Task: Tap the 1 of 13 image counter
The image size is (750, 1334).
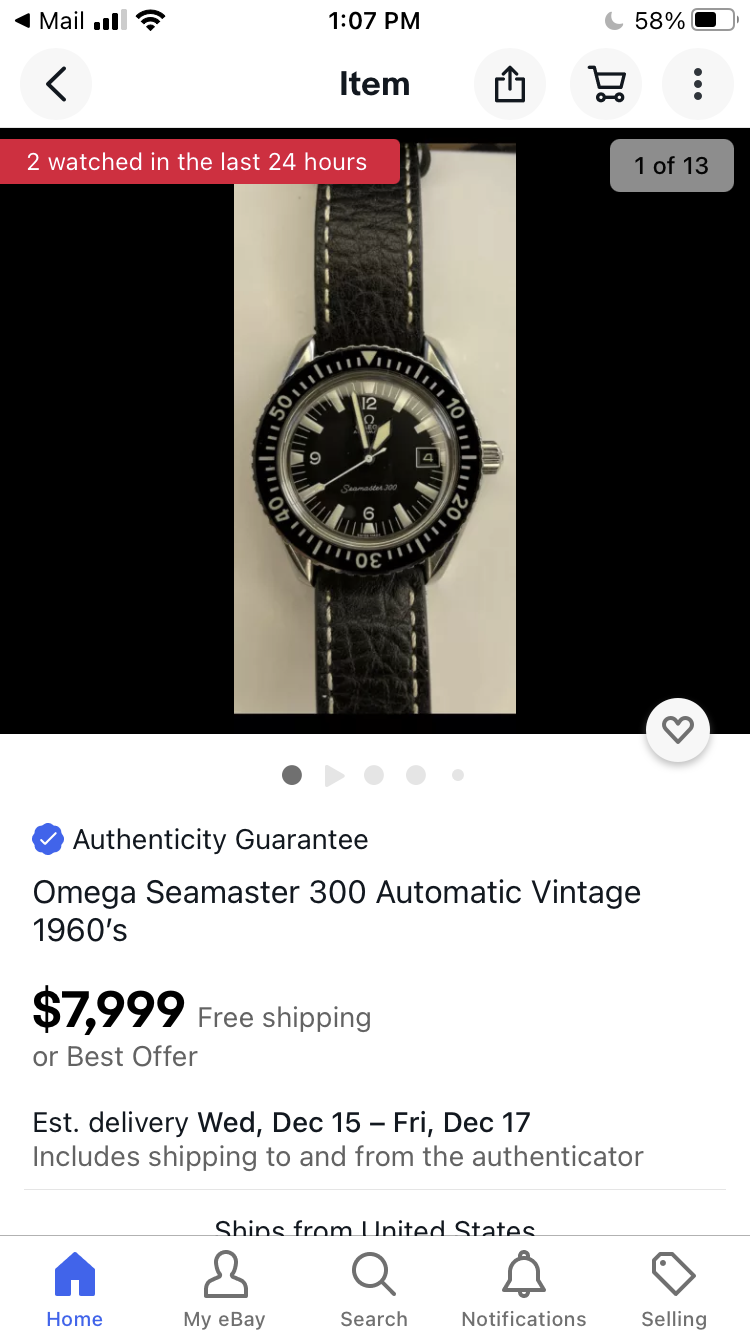Action: pos(671,165)
